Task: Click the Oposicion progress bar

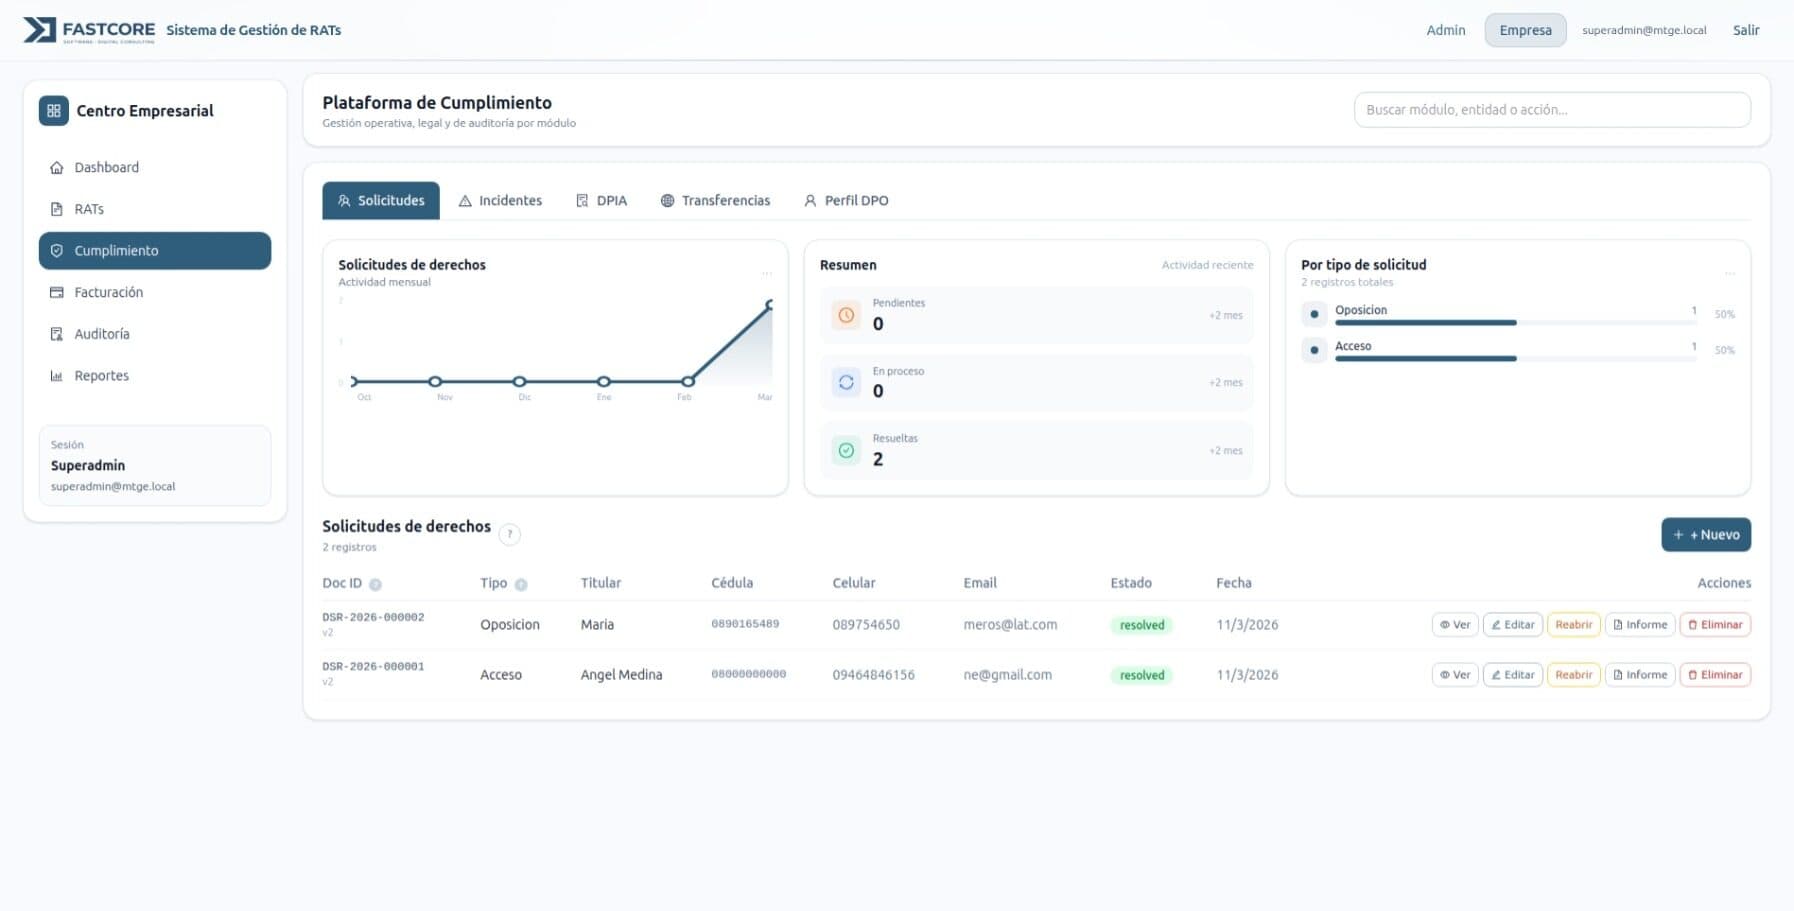Action: [1425, 322]
